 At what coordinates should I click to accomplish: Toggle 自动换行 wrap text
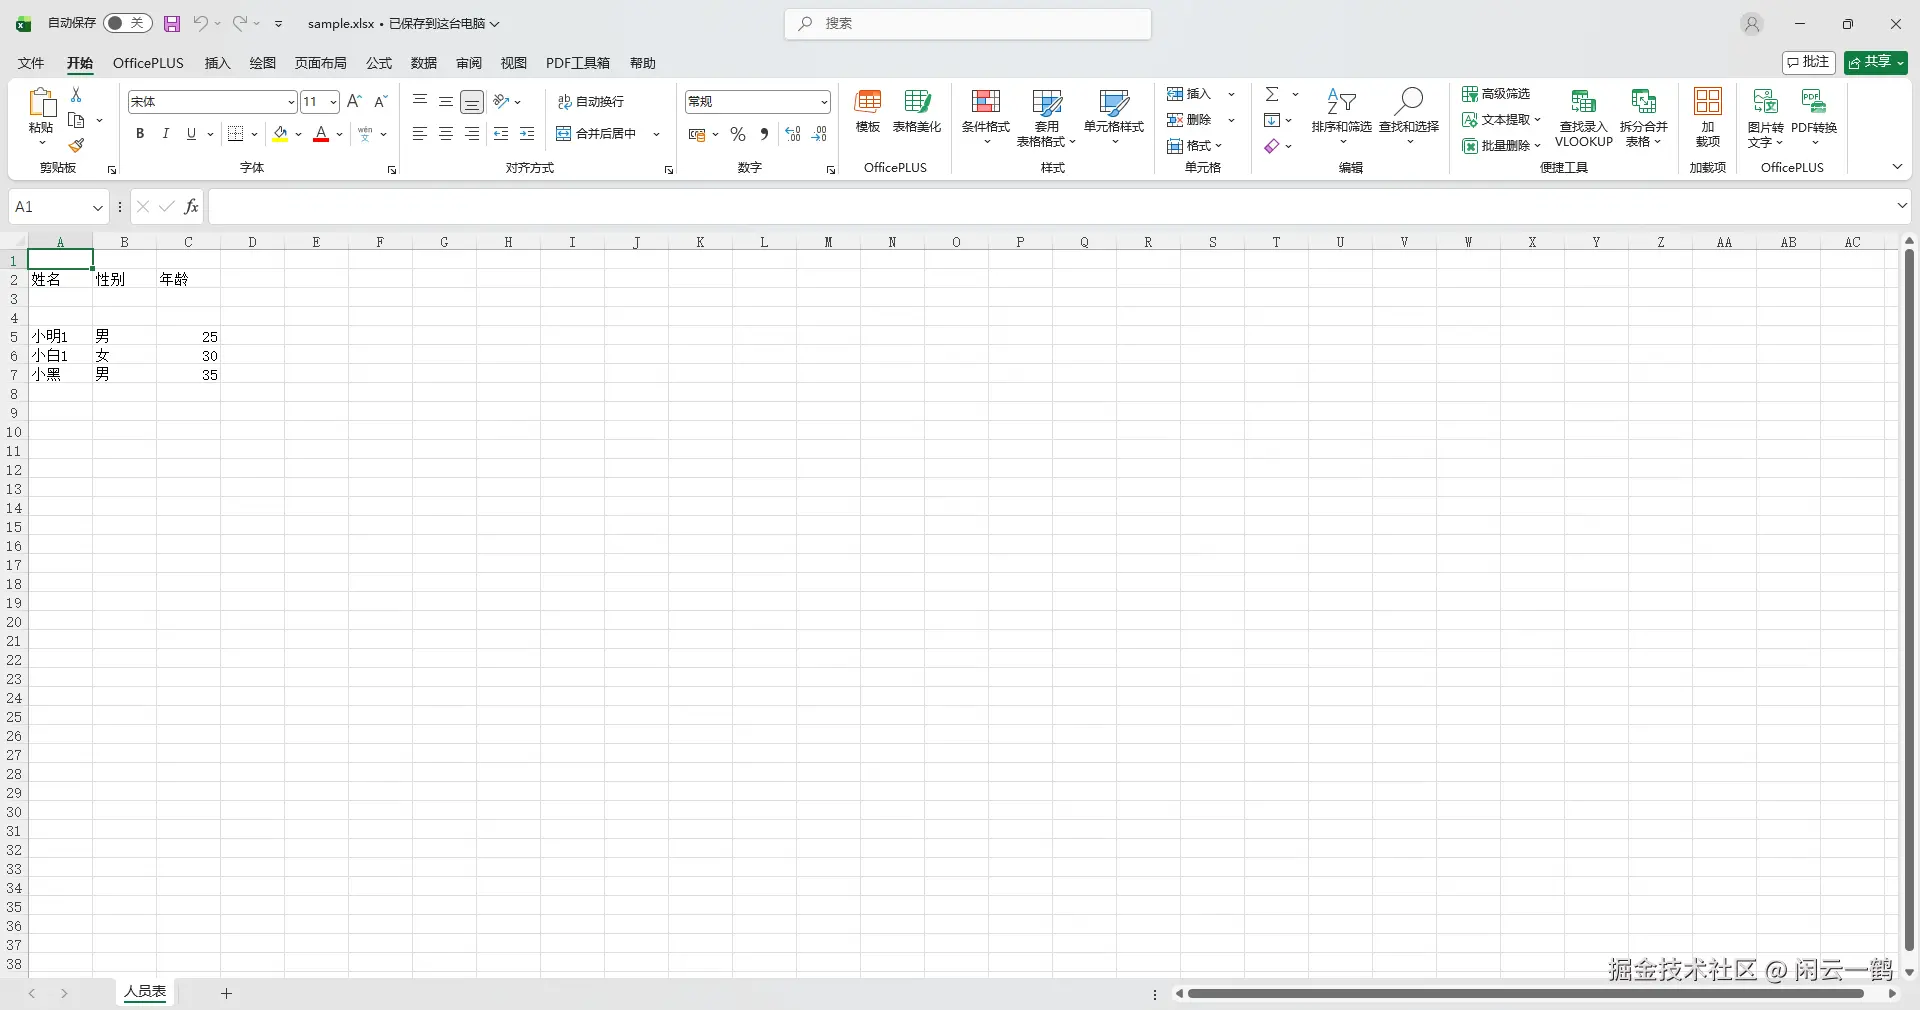pos(591,102)
